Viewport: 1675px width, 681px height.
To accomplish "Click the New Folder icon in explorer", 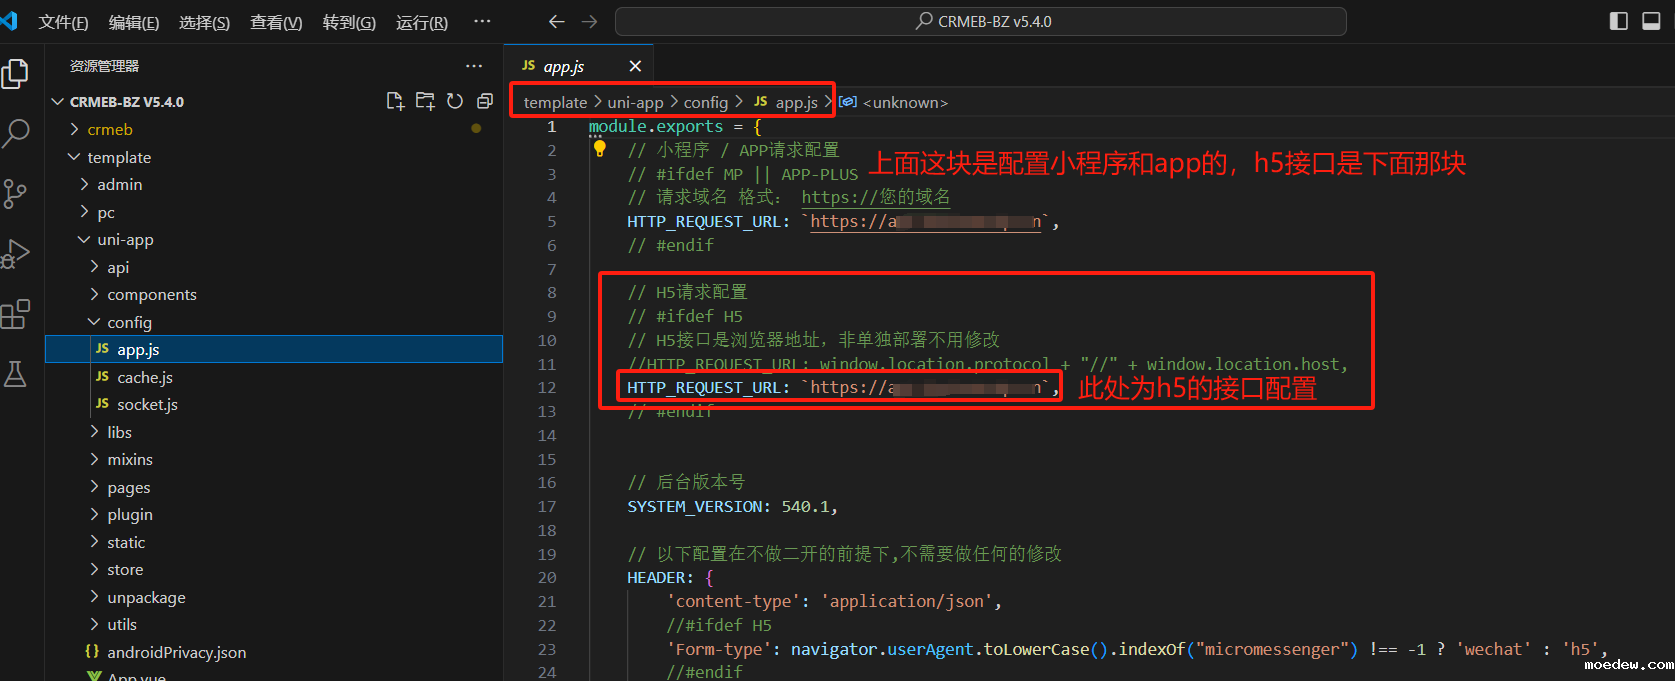I will [425, 101].
